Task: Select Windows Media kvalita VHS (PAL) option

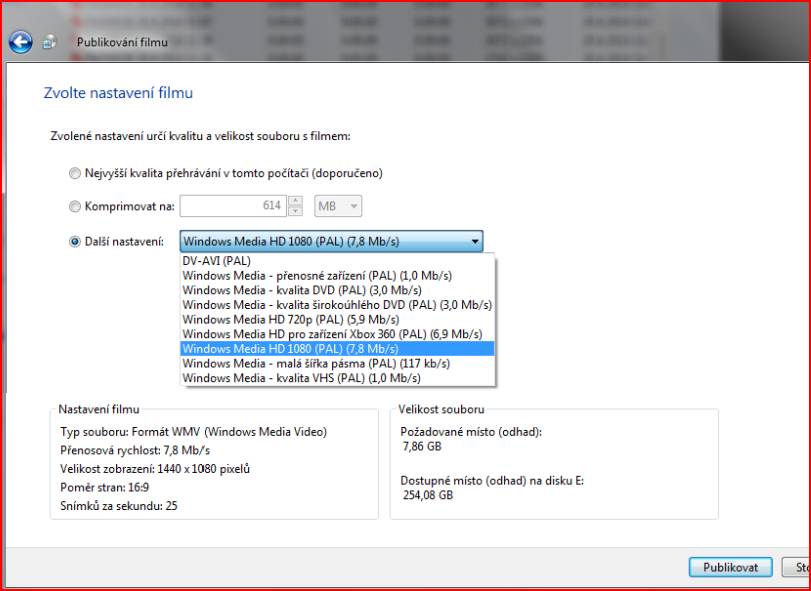Action: click(337, 378)
